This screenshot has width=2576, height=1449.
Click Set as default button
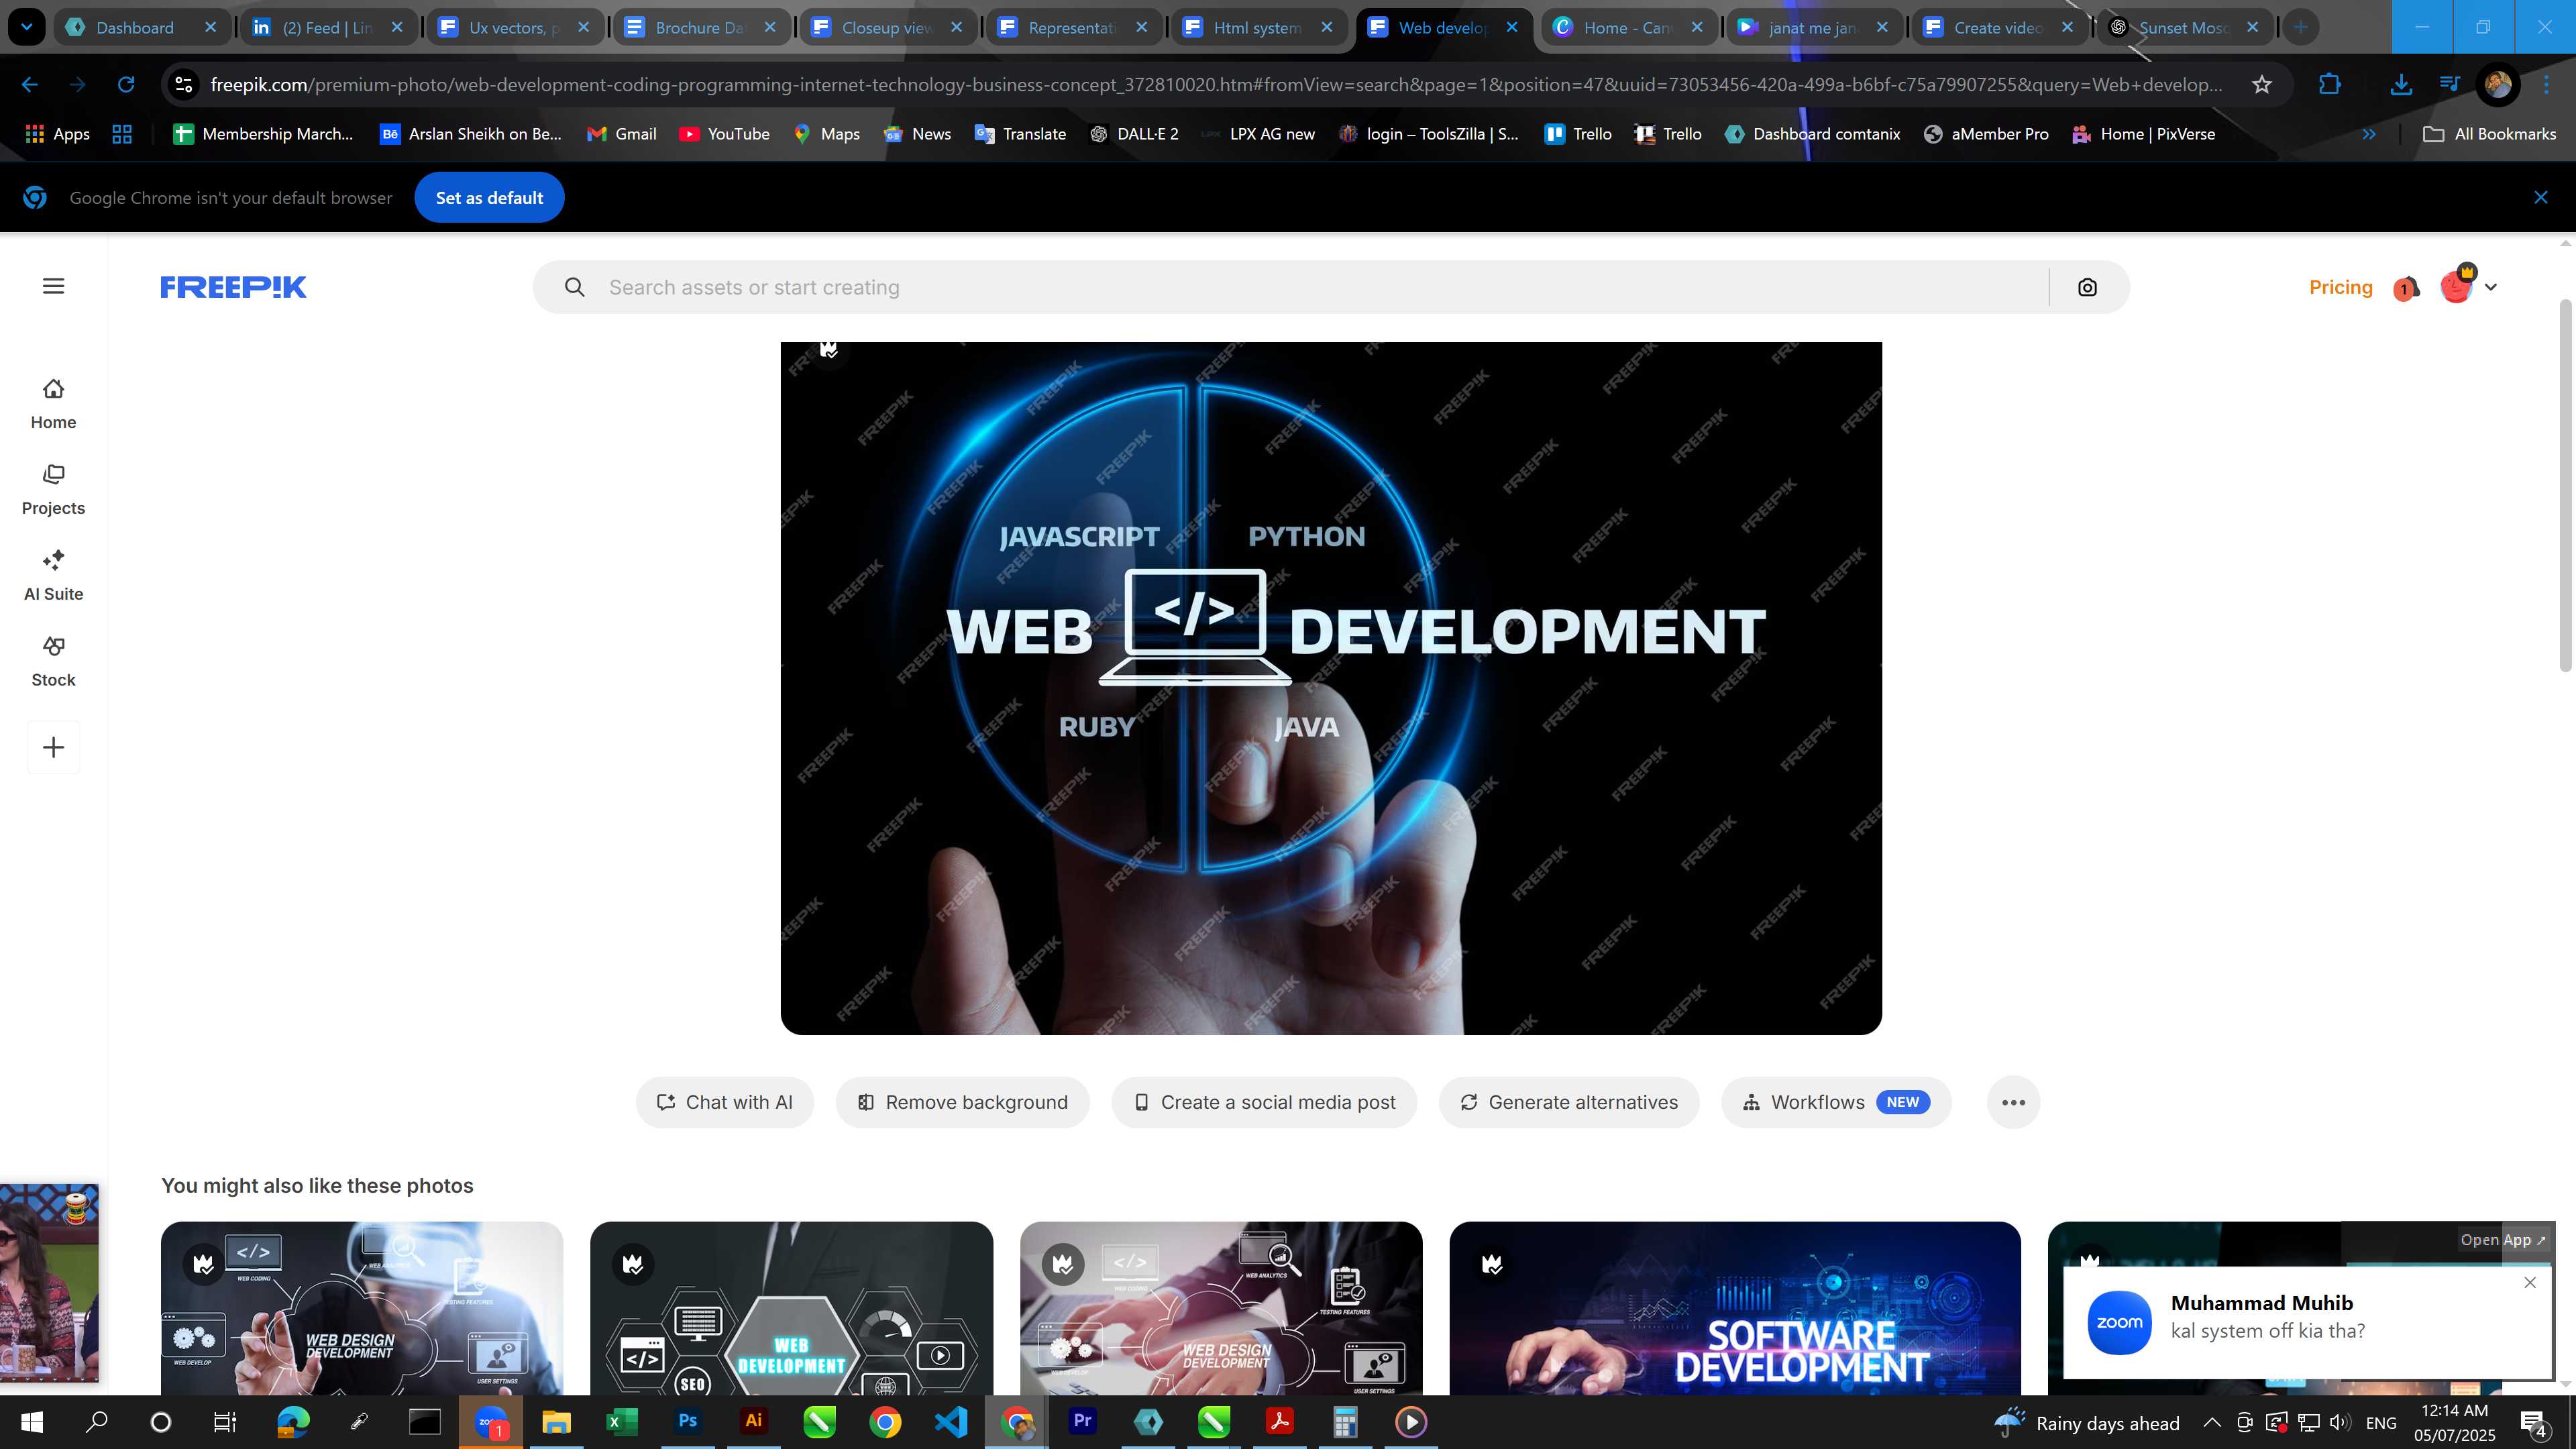(x=489, y=198)
